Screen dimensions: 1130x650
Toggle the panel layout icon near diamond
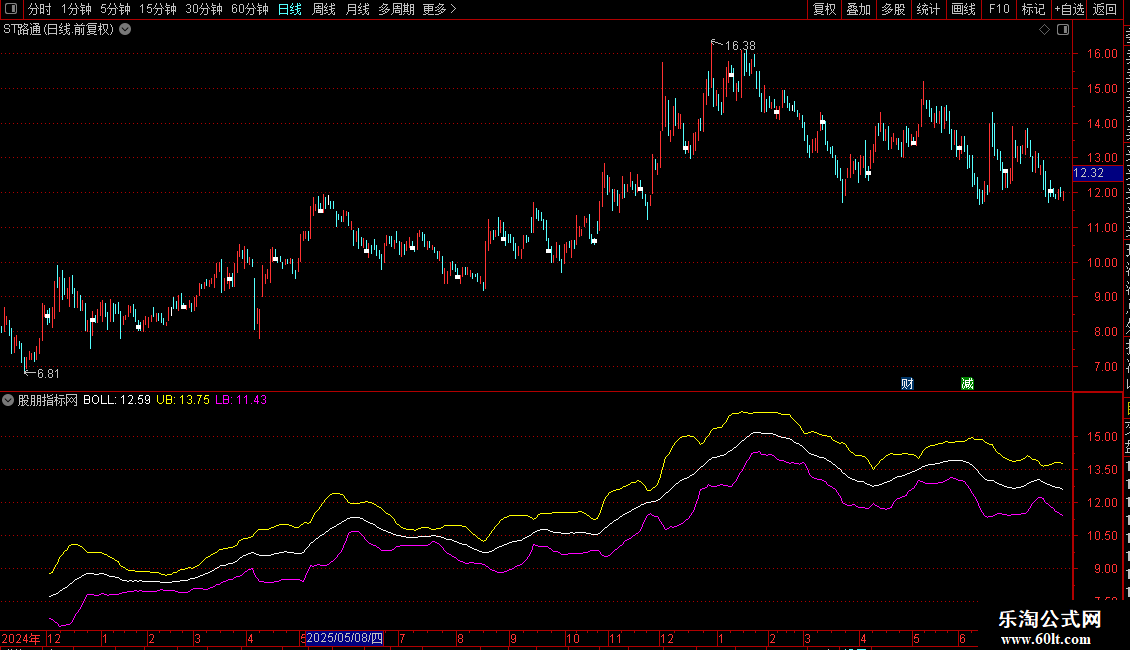coord(1063,30)
